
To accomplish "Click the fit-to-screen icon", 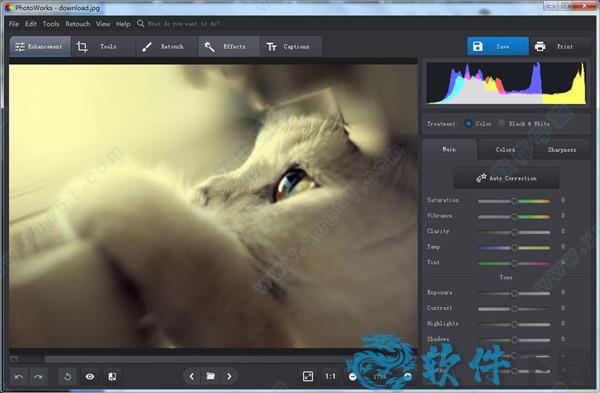I will click(308, 377).
